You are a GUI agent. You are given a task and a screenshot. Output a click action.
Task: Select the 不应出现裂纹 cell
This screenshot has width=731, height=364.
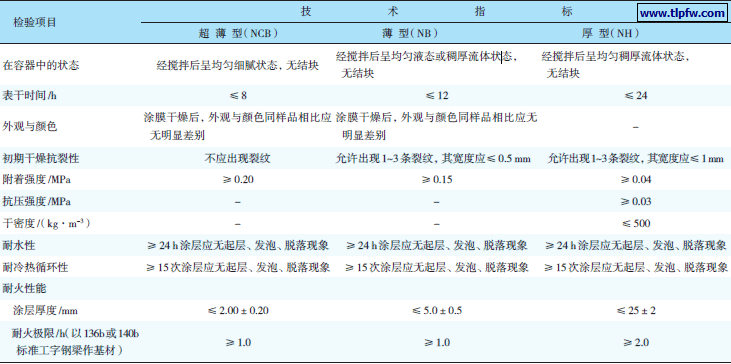(237, 158)
